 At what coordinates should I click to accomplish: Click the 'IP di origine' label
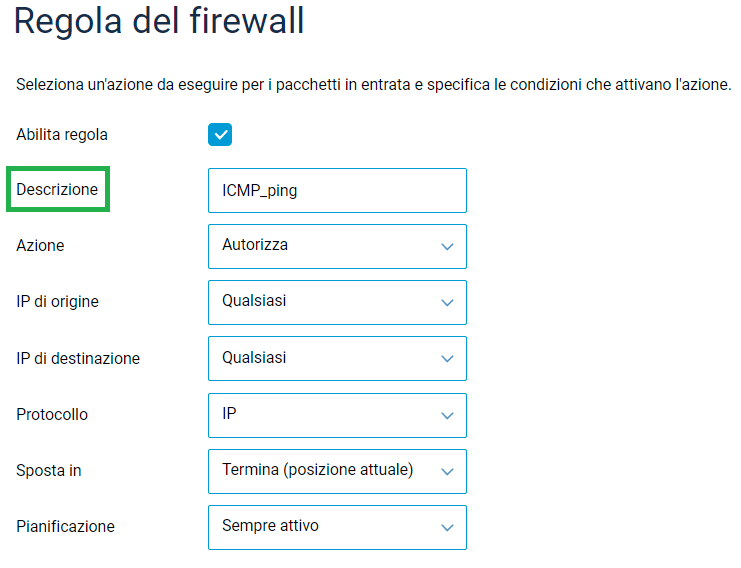point(57,302)
